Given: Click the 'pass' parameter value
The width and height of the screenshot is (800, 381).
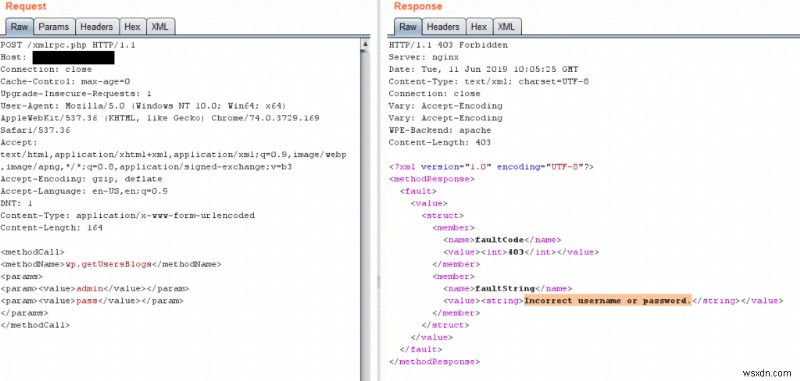Looking at the screenshot, I should 87,301.
